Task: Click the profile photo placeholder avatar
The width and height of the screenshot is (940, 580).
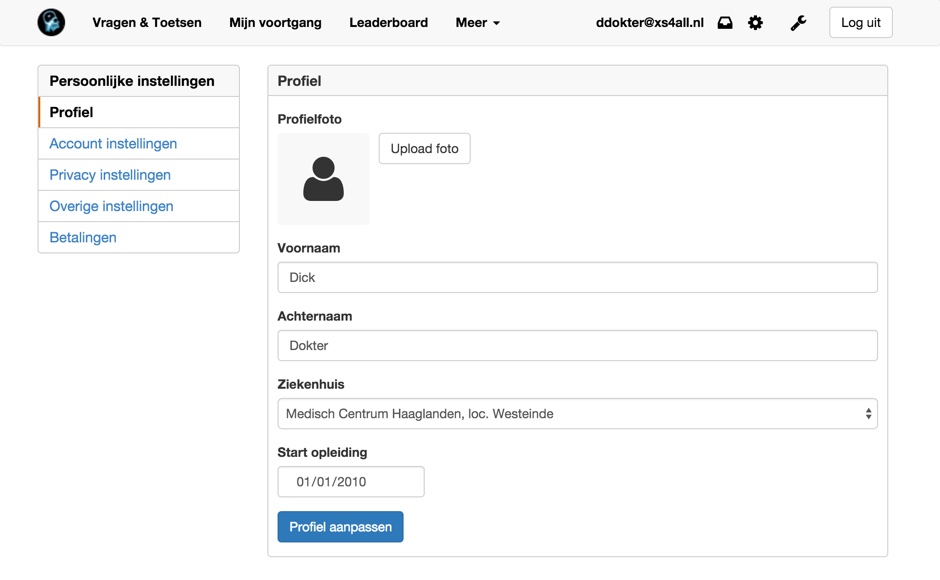Action: click(323, 179)
